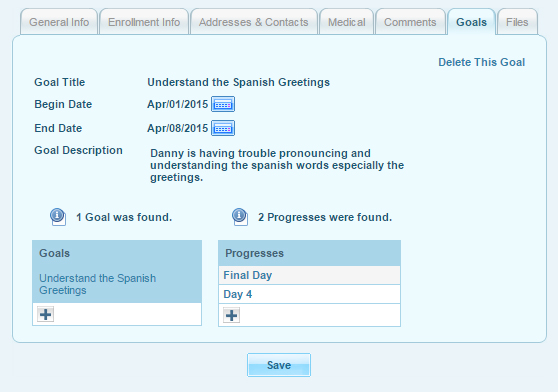
Task: Click the Delete This Goal link
Action: tap(481, 62)
